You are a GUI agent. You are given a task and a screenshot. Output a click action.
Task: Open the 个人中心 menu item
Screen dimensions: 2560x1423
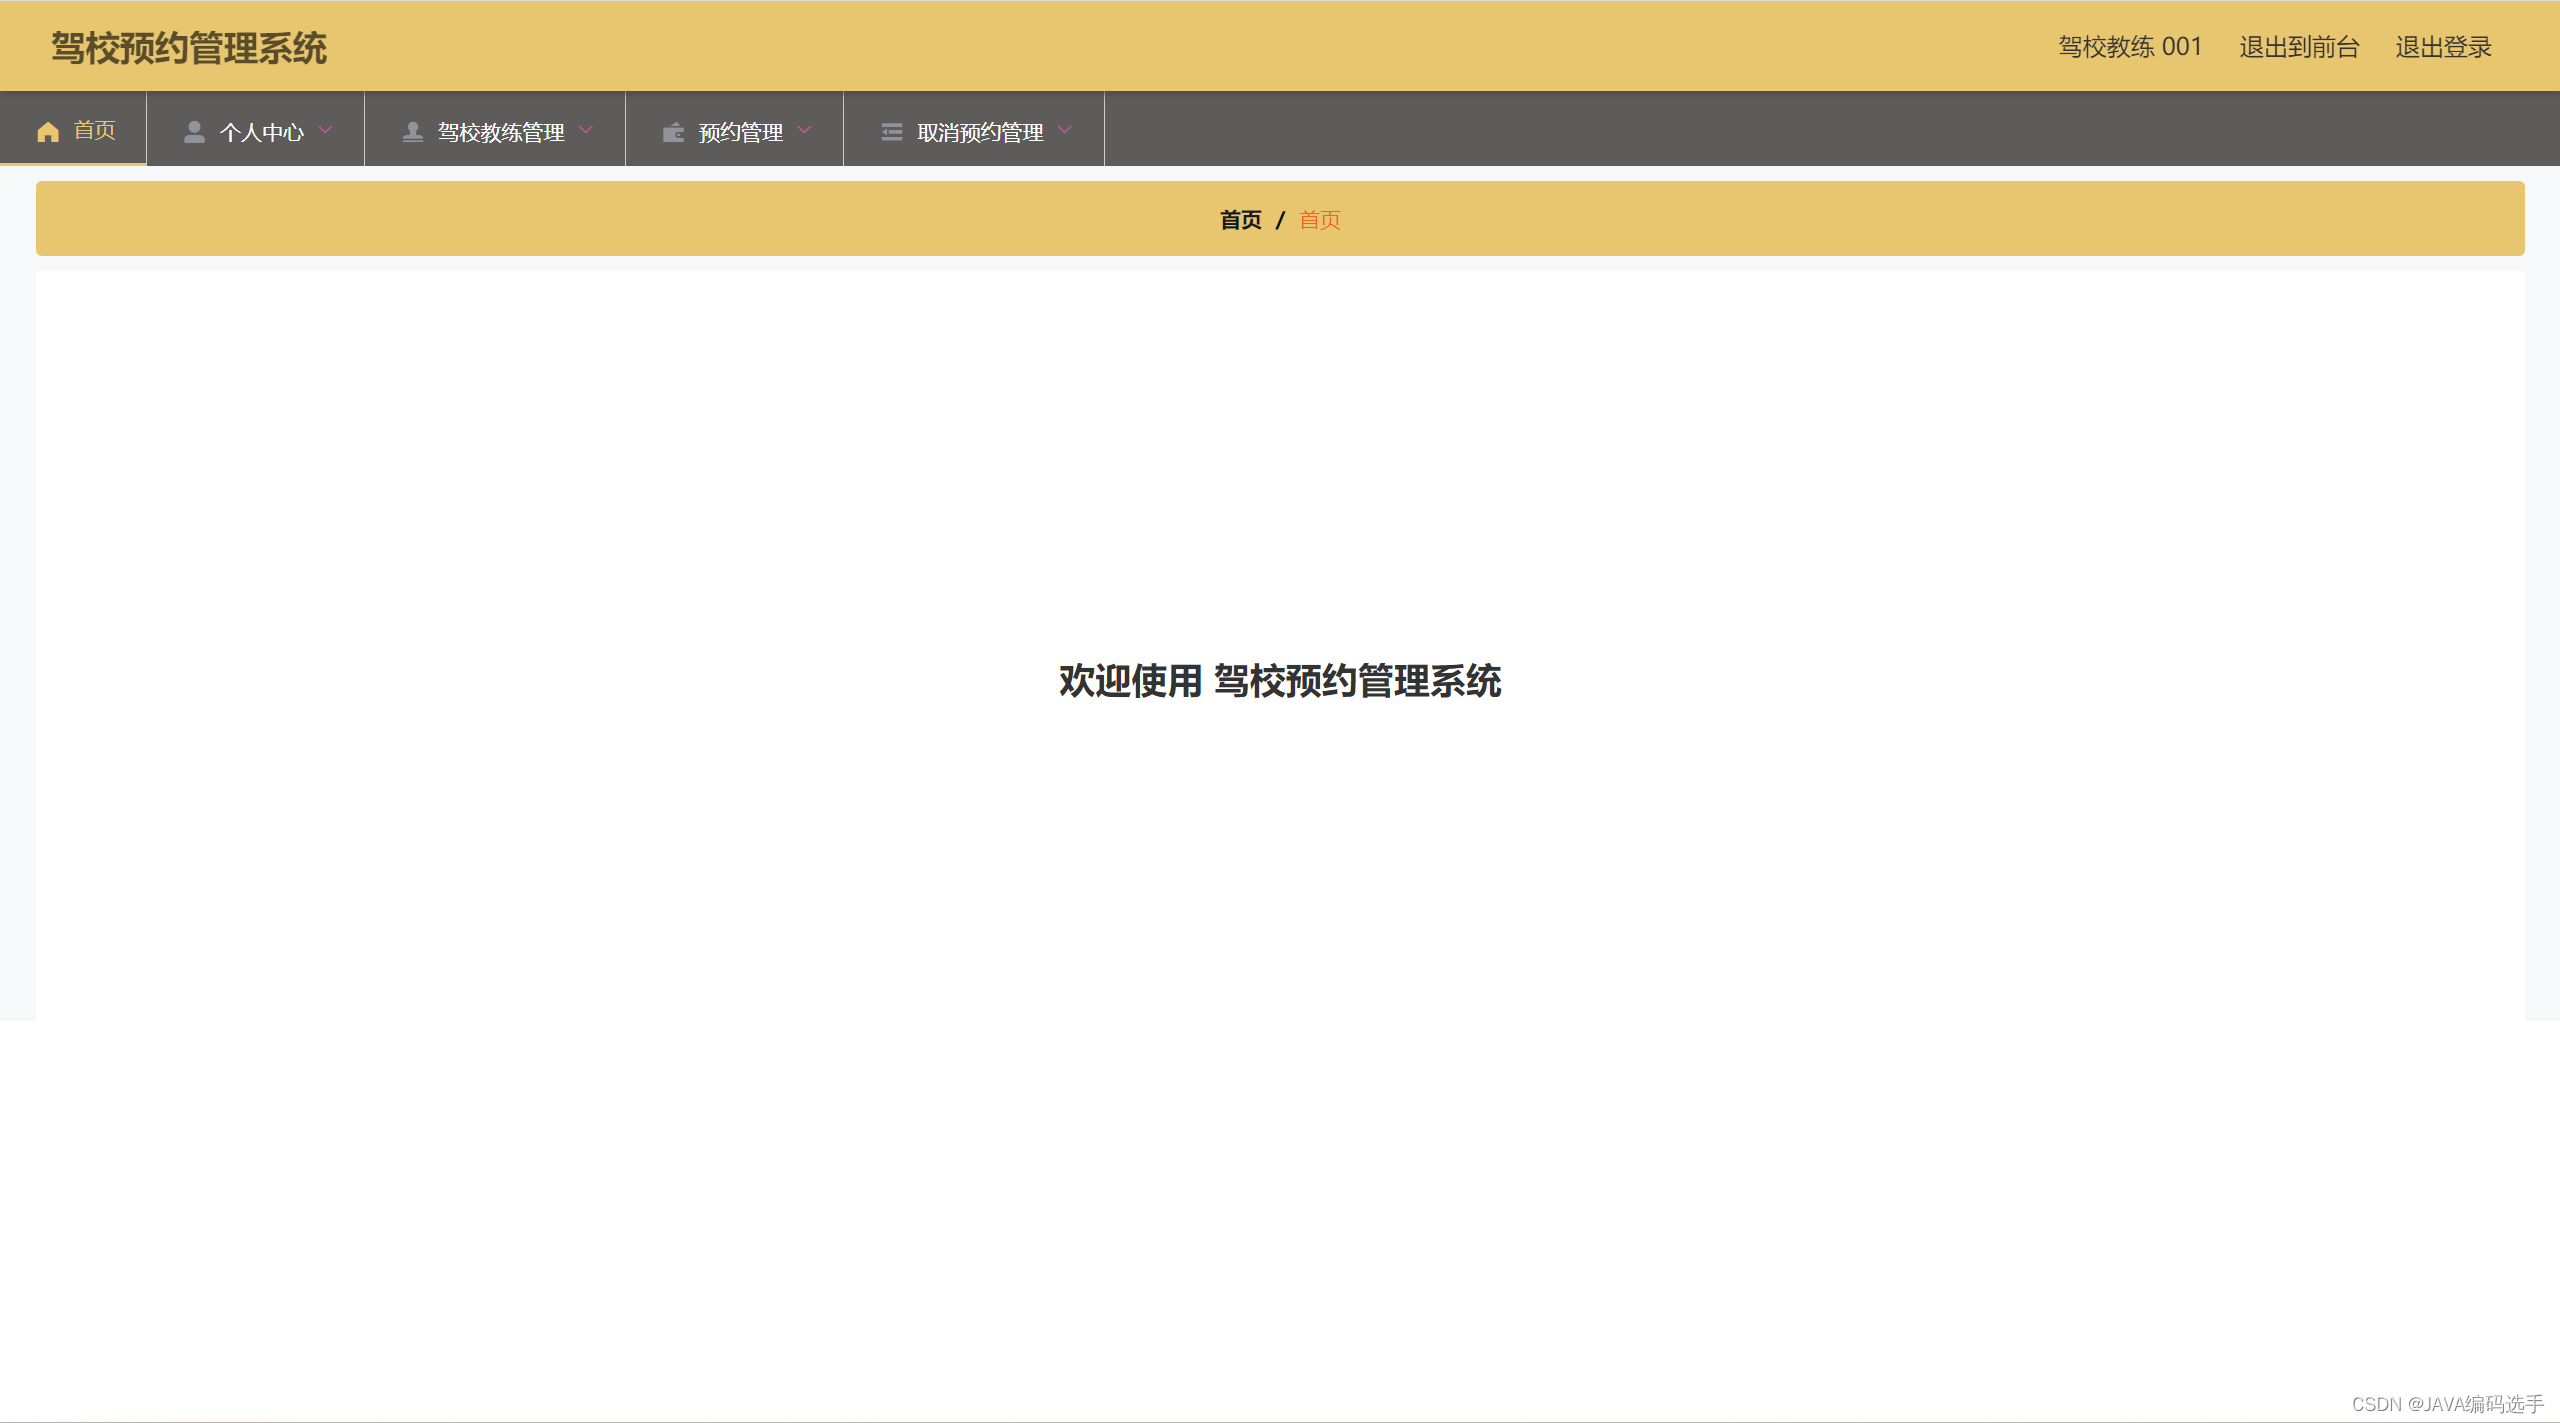point(261,130)
